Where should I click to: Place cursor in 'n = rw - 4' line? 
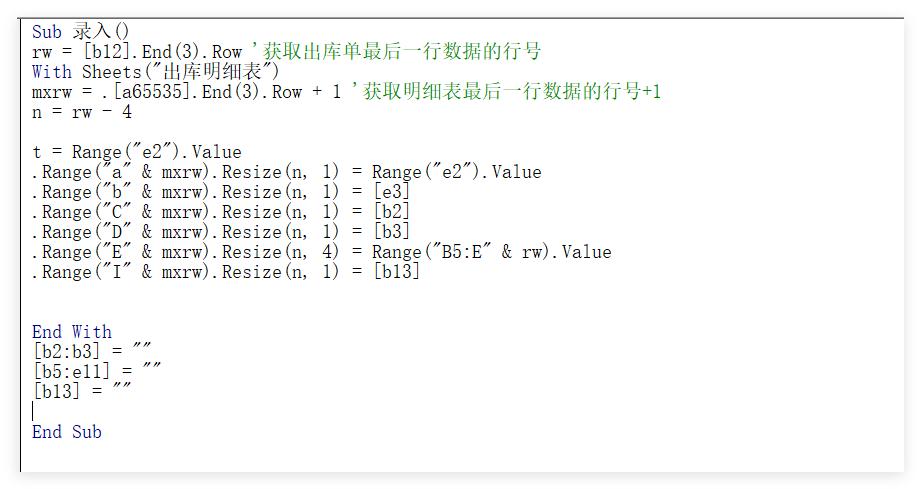(82, 112)
